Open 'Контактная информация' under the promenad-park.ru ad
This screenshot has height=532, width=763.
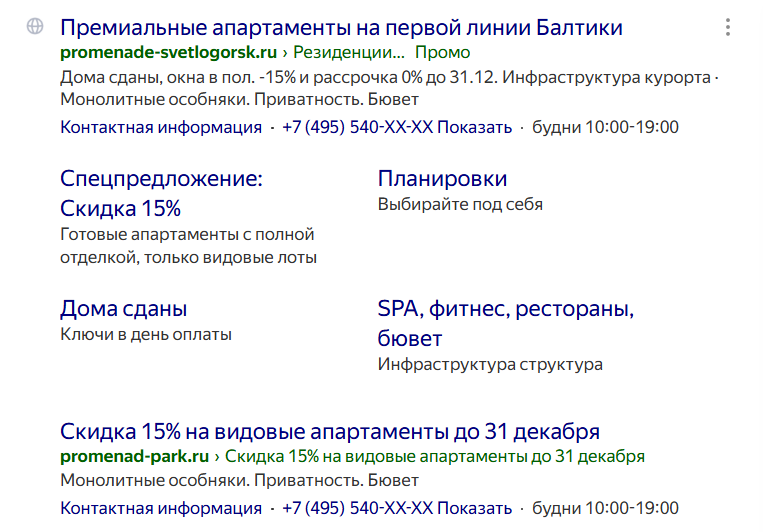[x=160, y=508]
